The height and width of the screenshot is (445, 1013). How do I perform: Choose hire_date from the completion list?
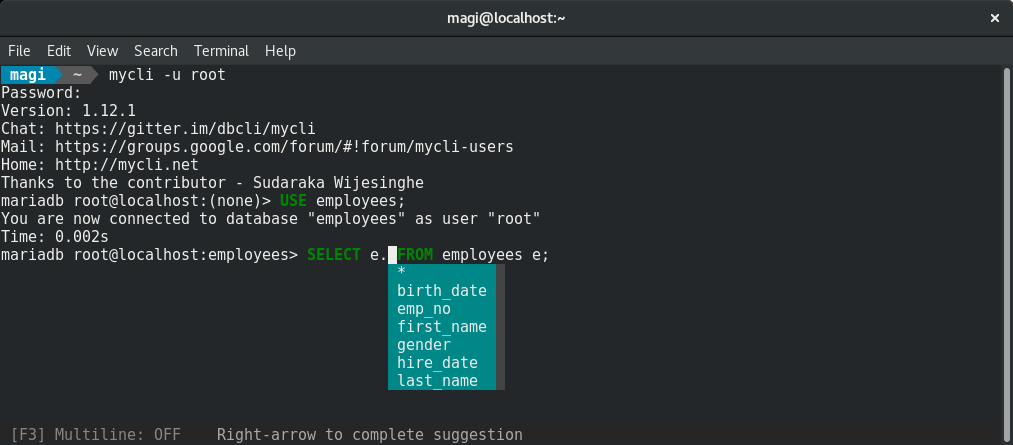click(442, 363)
